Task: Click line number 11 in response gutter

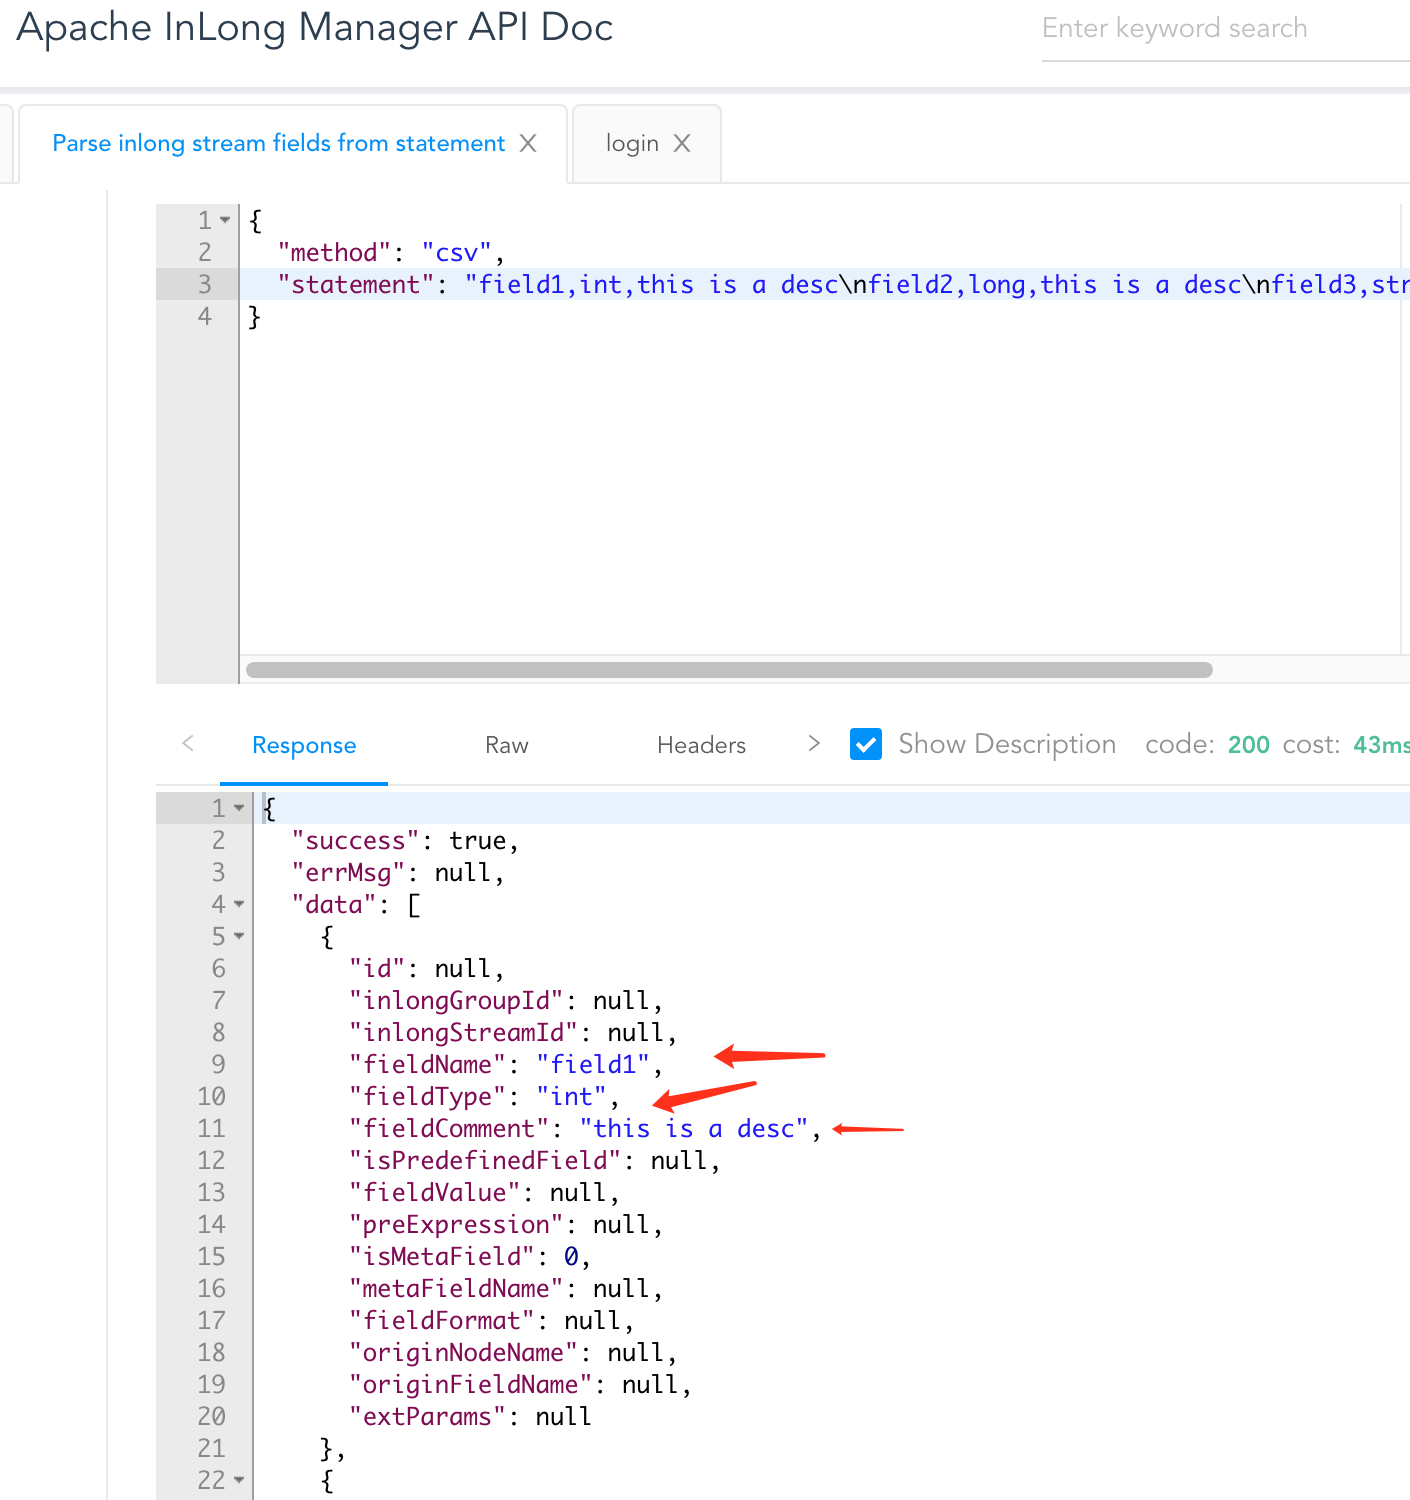Action: pyautogui.click(x=211, y=1128)
